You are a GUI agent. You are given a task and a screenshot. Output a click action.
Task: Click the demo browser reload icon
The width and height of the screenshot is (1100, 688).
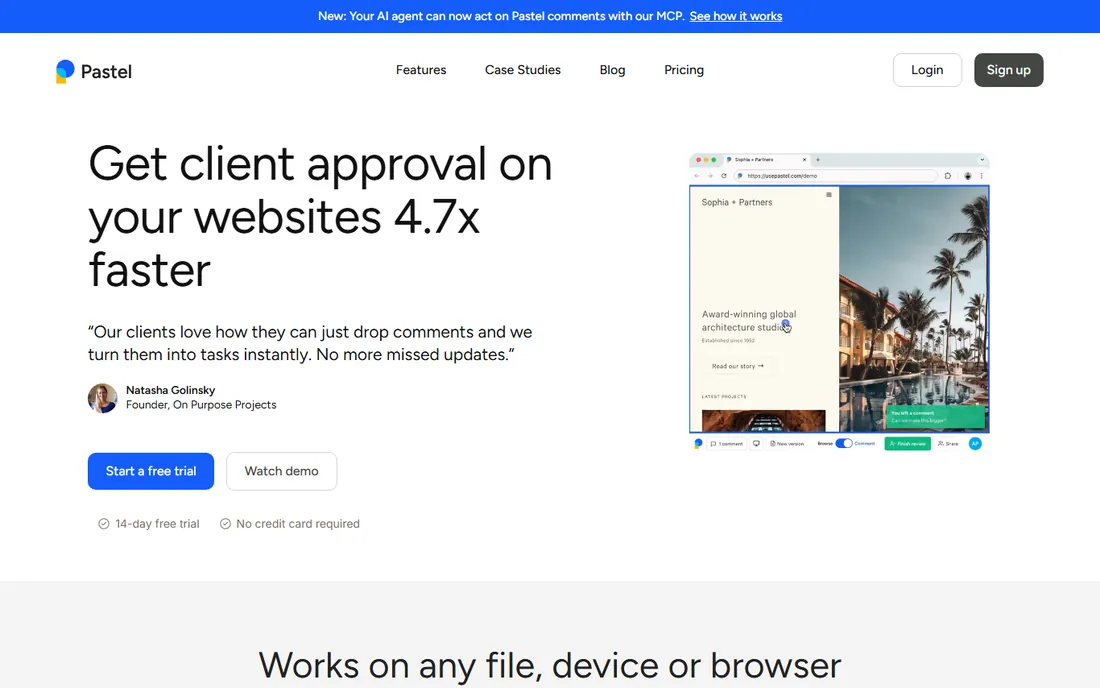(x=724, y=175)
